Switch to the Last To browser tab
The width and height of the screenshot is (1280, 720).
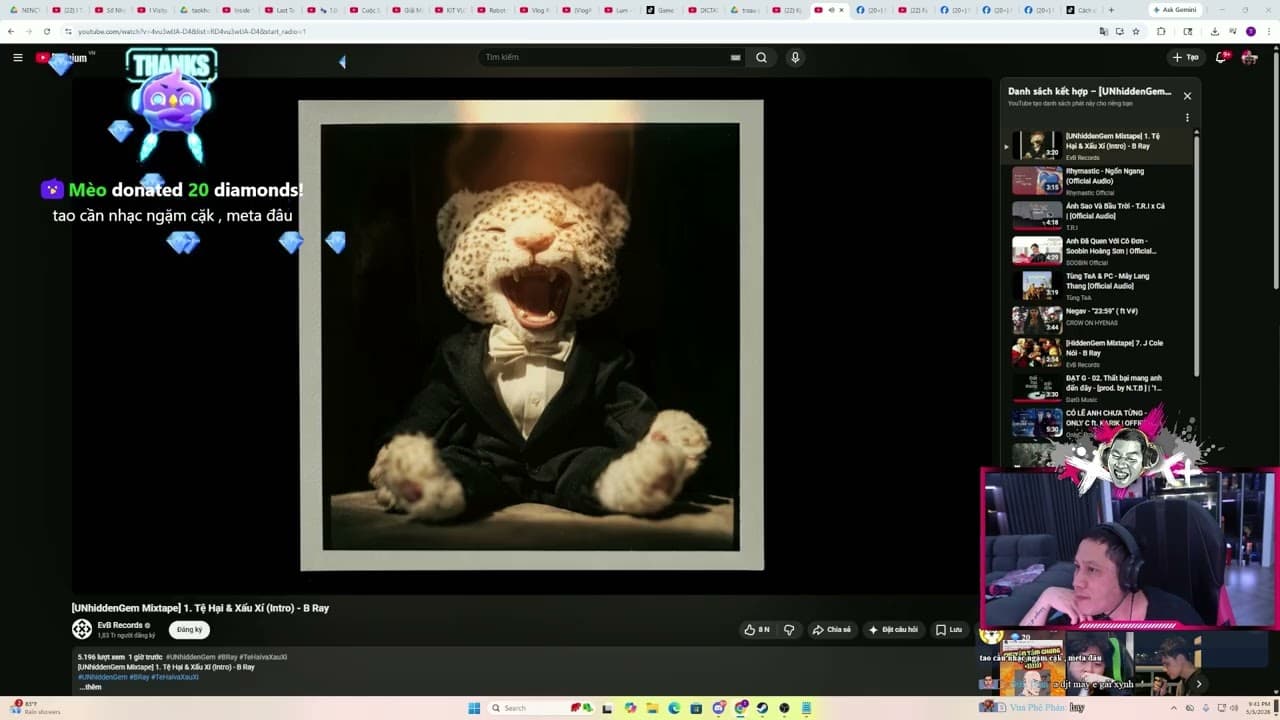(282, 10)
